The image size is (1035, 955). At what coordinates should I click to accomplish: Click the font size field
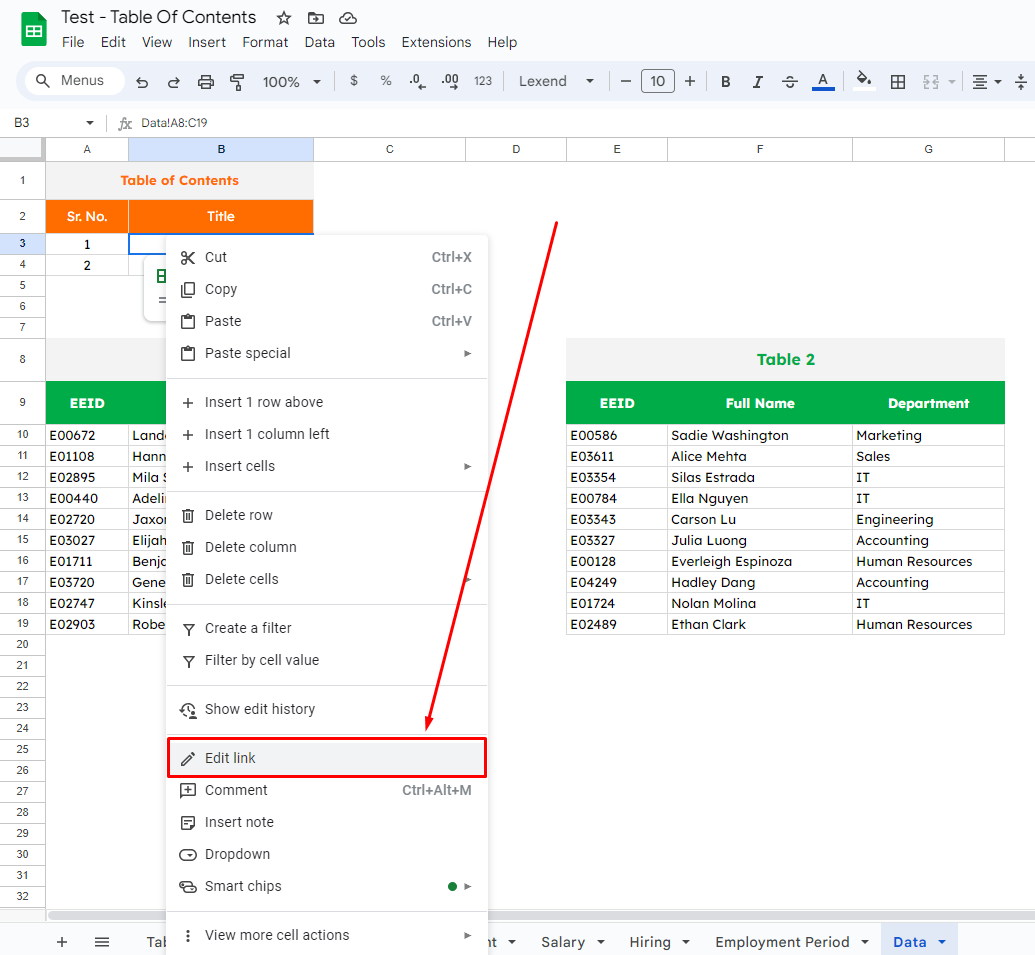click(x=657, y=81)
